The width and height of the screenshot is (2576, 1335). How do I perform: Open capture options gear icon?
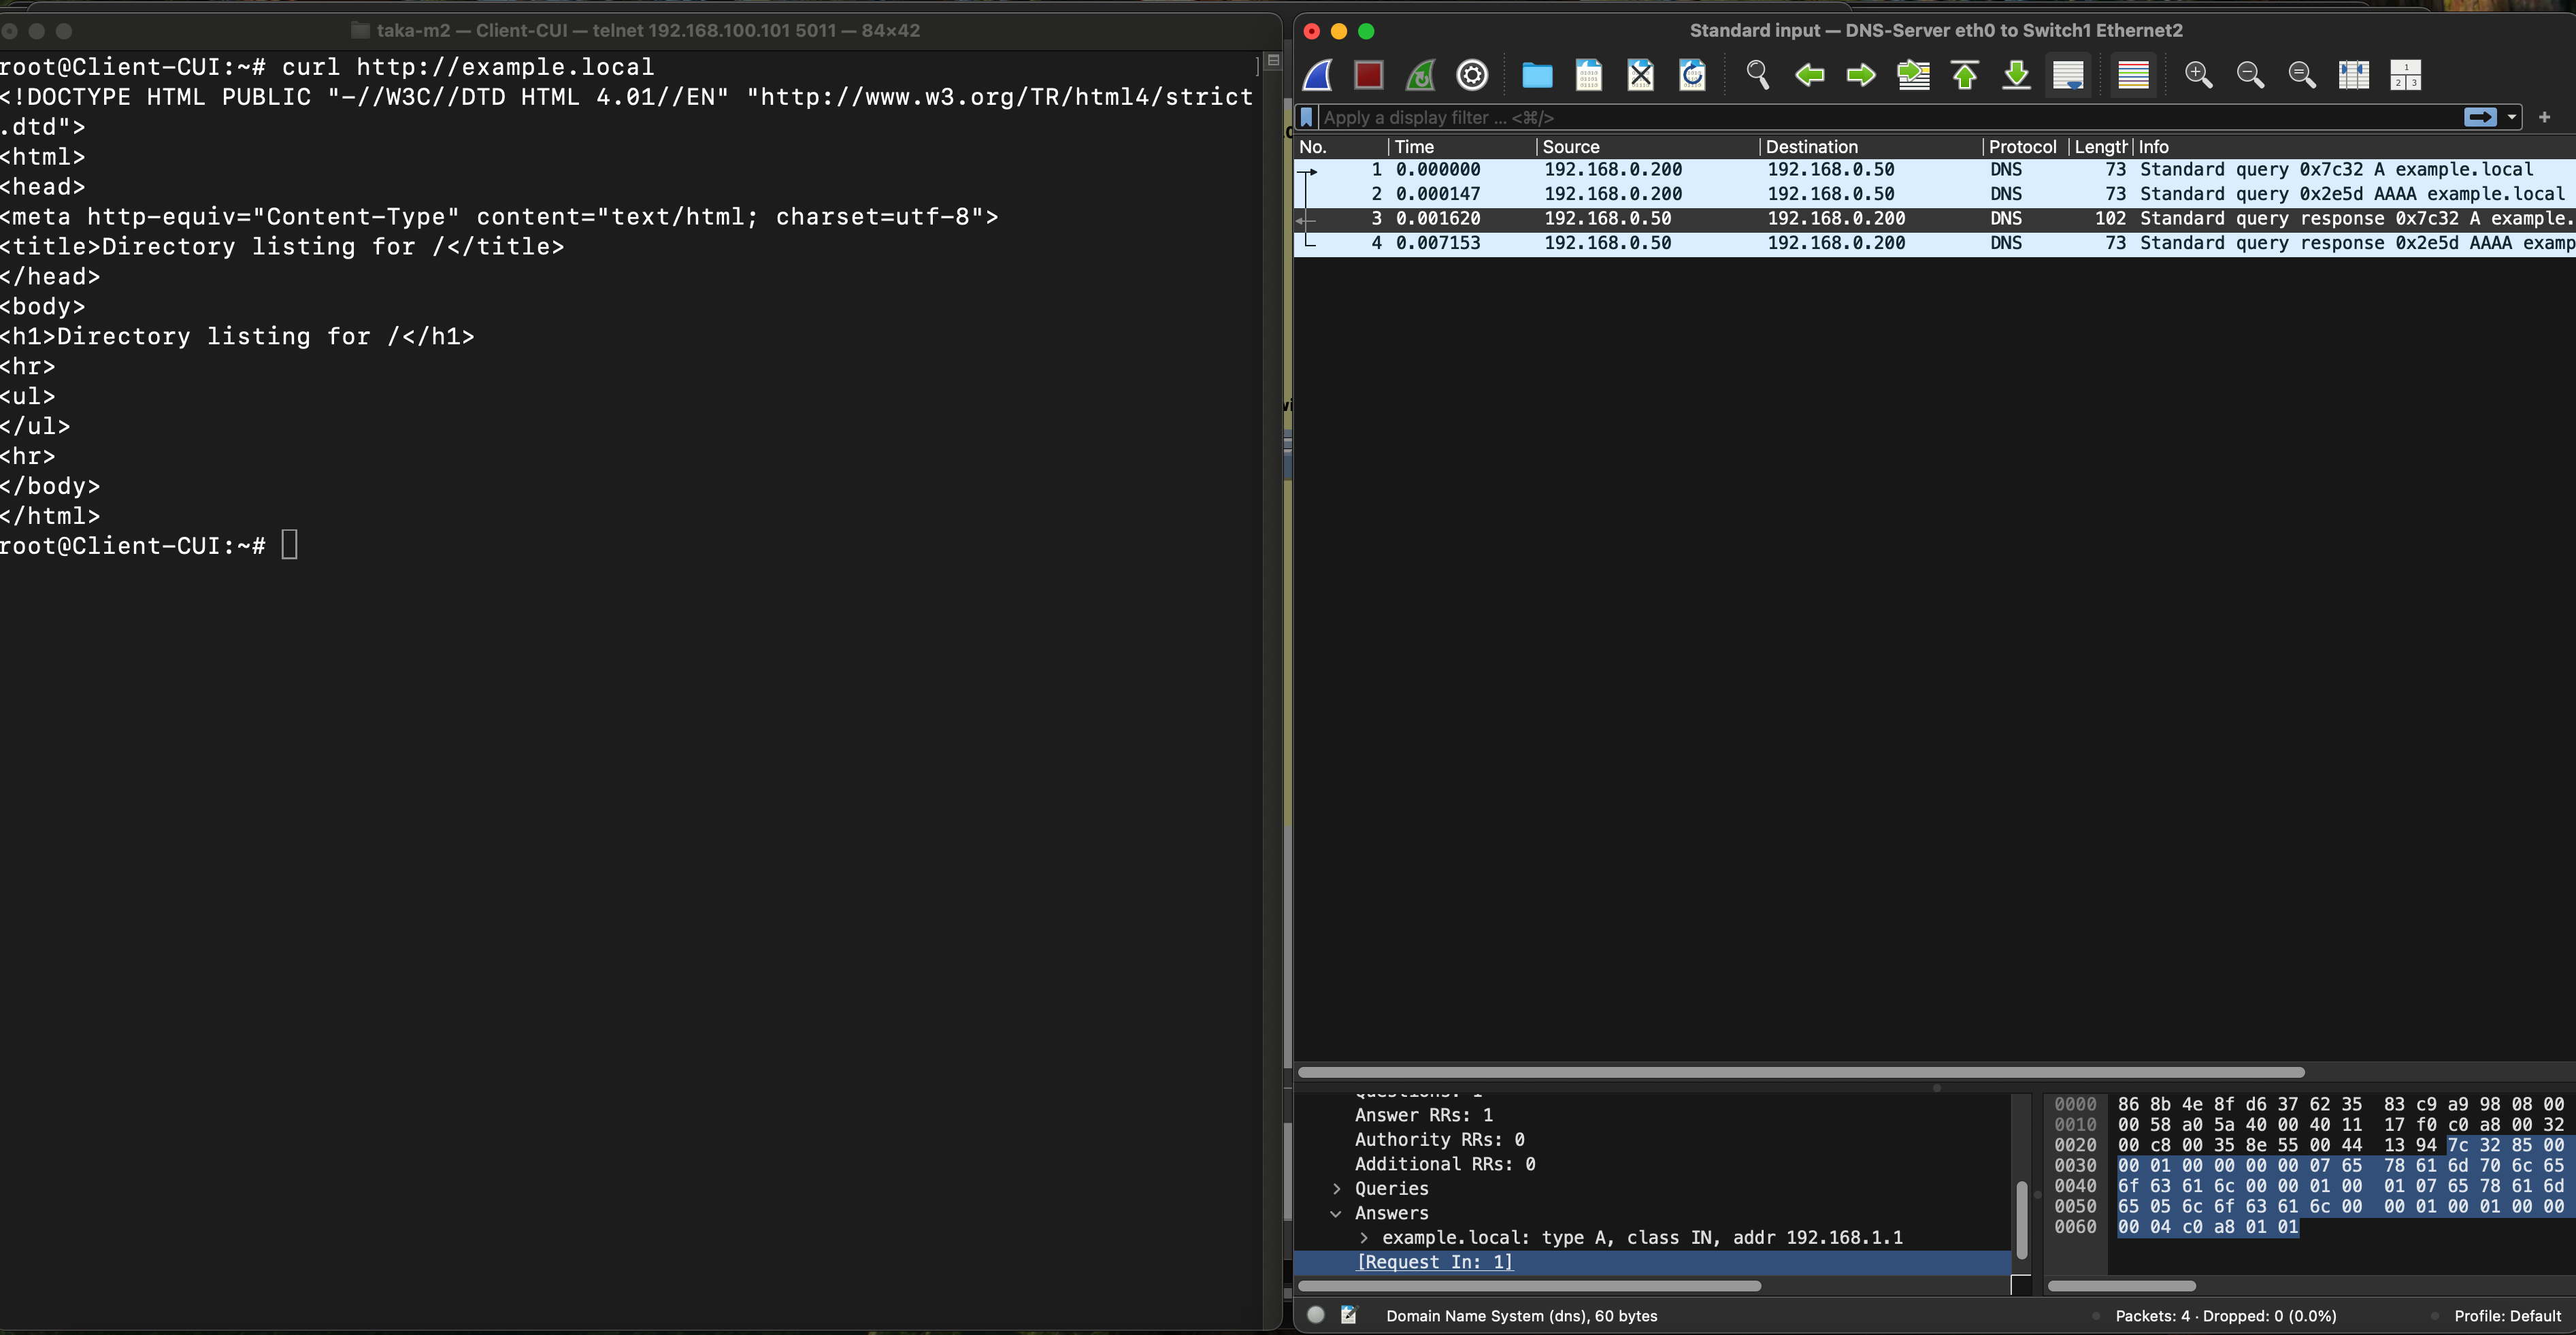tap(1472, 75)
